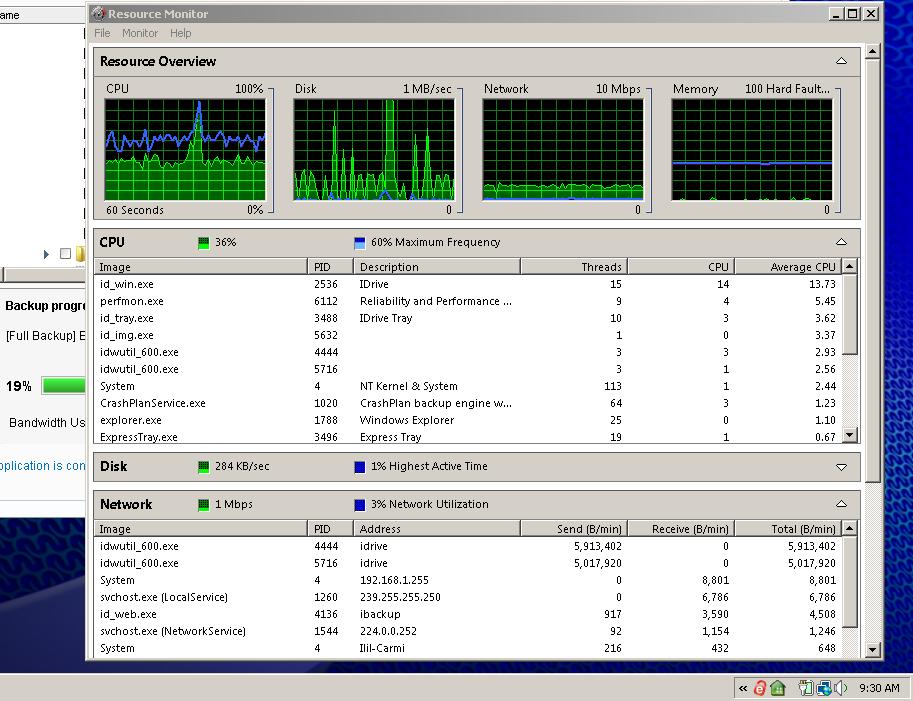Click the Resource Monitor title bar icon

[x=98, y=13]
